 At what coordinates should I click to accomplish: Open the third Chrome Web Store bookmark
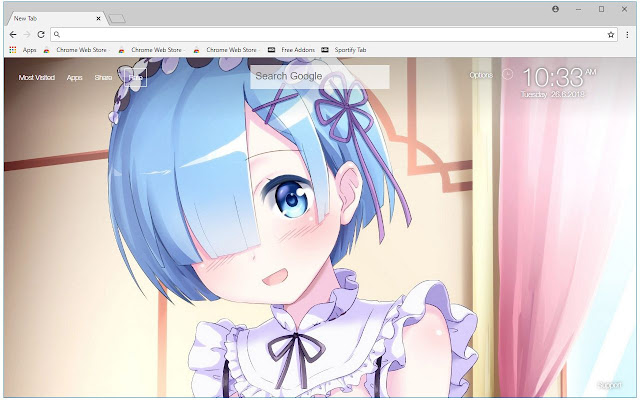point(226,50)
